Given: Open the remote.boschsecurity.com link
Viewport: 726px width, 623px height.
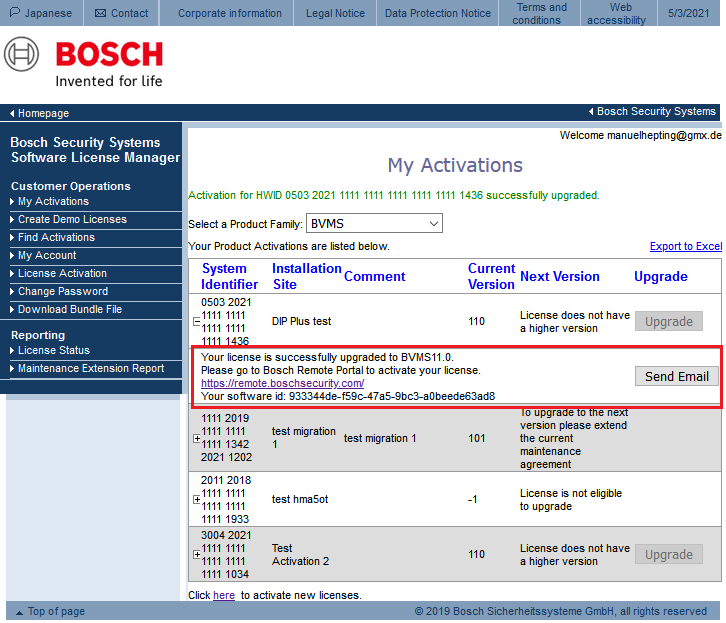Looking at the screenshot, I should pos(282,383).
